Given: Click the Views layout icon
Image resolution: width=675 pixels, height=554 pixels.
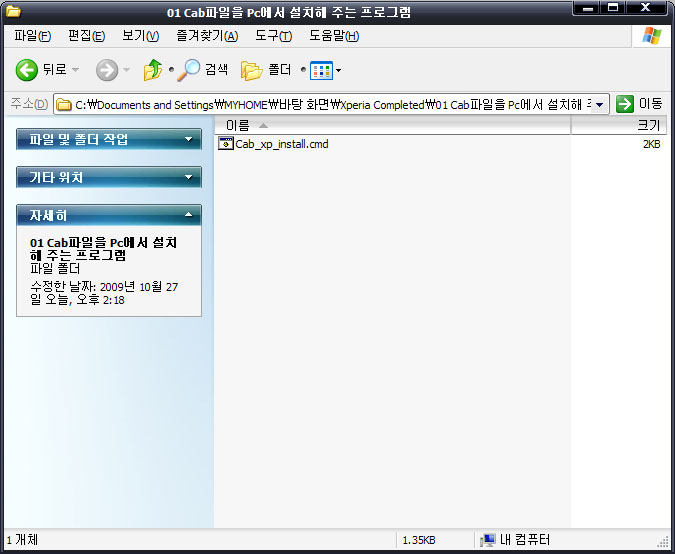Looking at the screenshot, I should (x=320, y=70).
